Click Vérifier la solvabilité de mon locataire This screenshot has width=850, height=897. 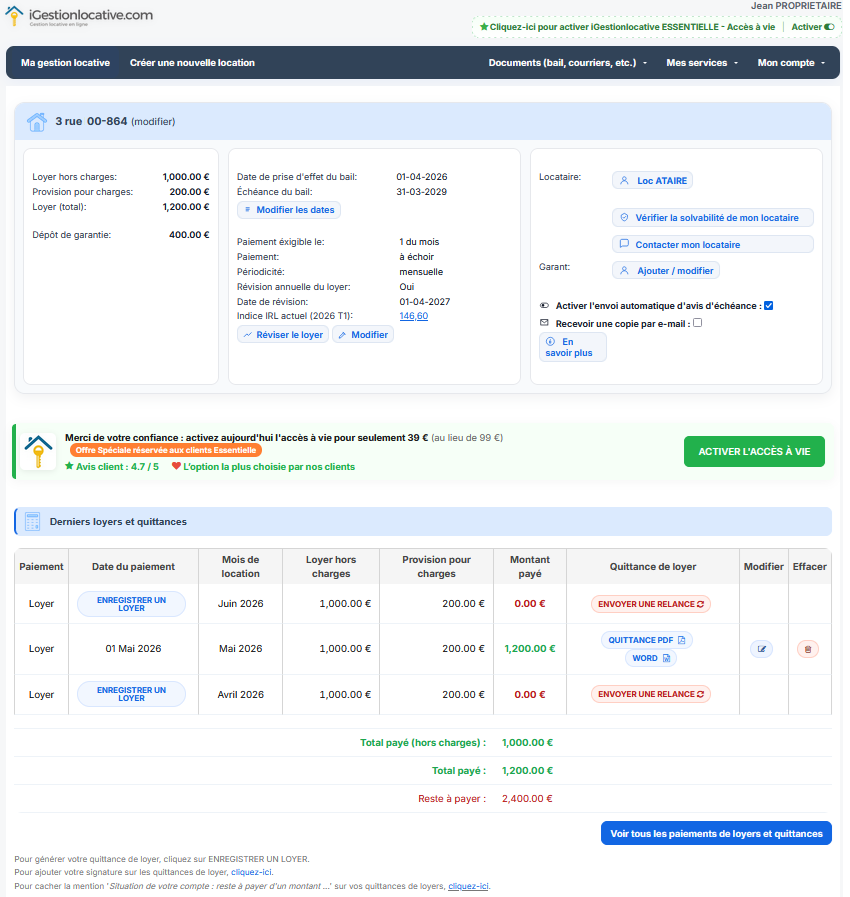[x=713, y=218]
